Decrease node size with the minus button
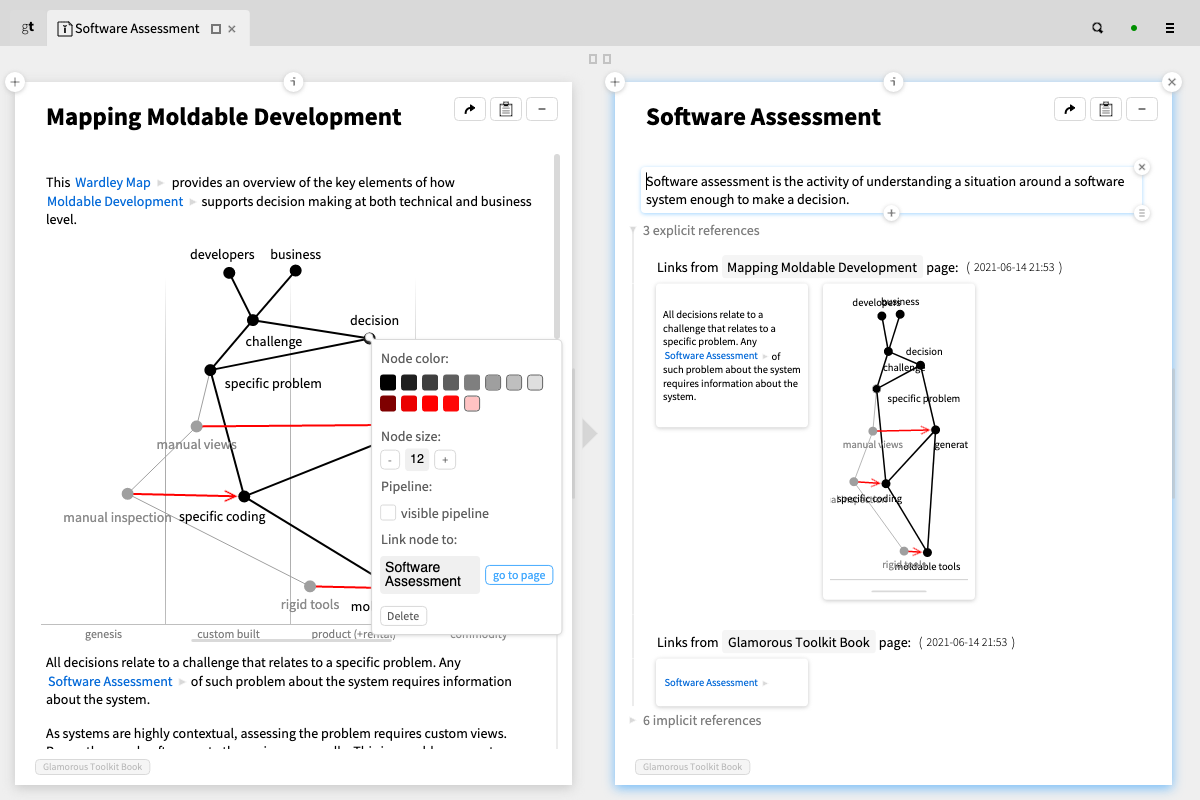 point(391,460)
